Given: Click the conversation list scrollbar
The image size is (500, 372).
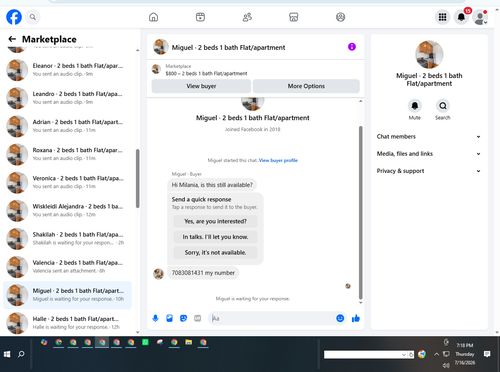Looking at the screenshot, I should 137,179.
